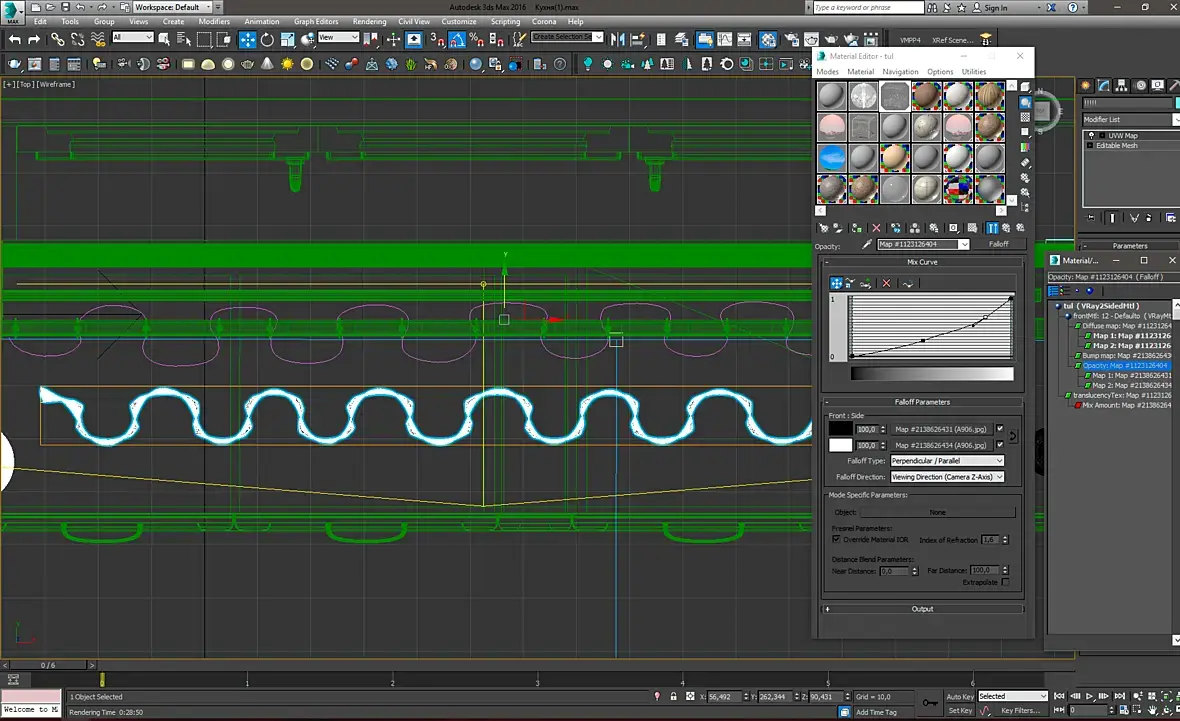The height and width of the screenshot is (721, 1180).
Task: Click the Delete Point icon in Mix Curve
Action: click(886, 284)
